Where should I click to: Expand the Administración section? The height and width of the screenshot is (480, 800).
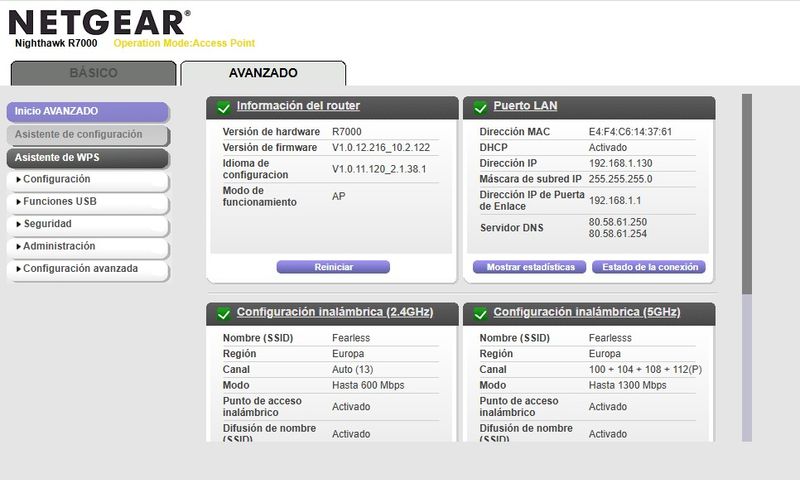pos(87,247)
